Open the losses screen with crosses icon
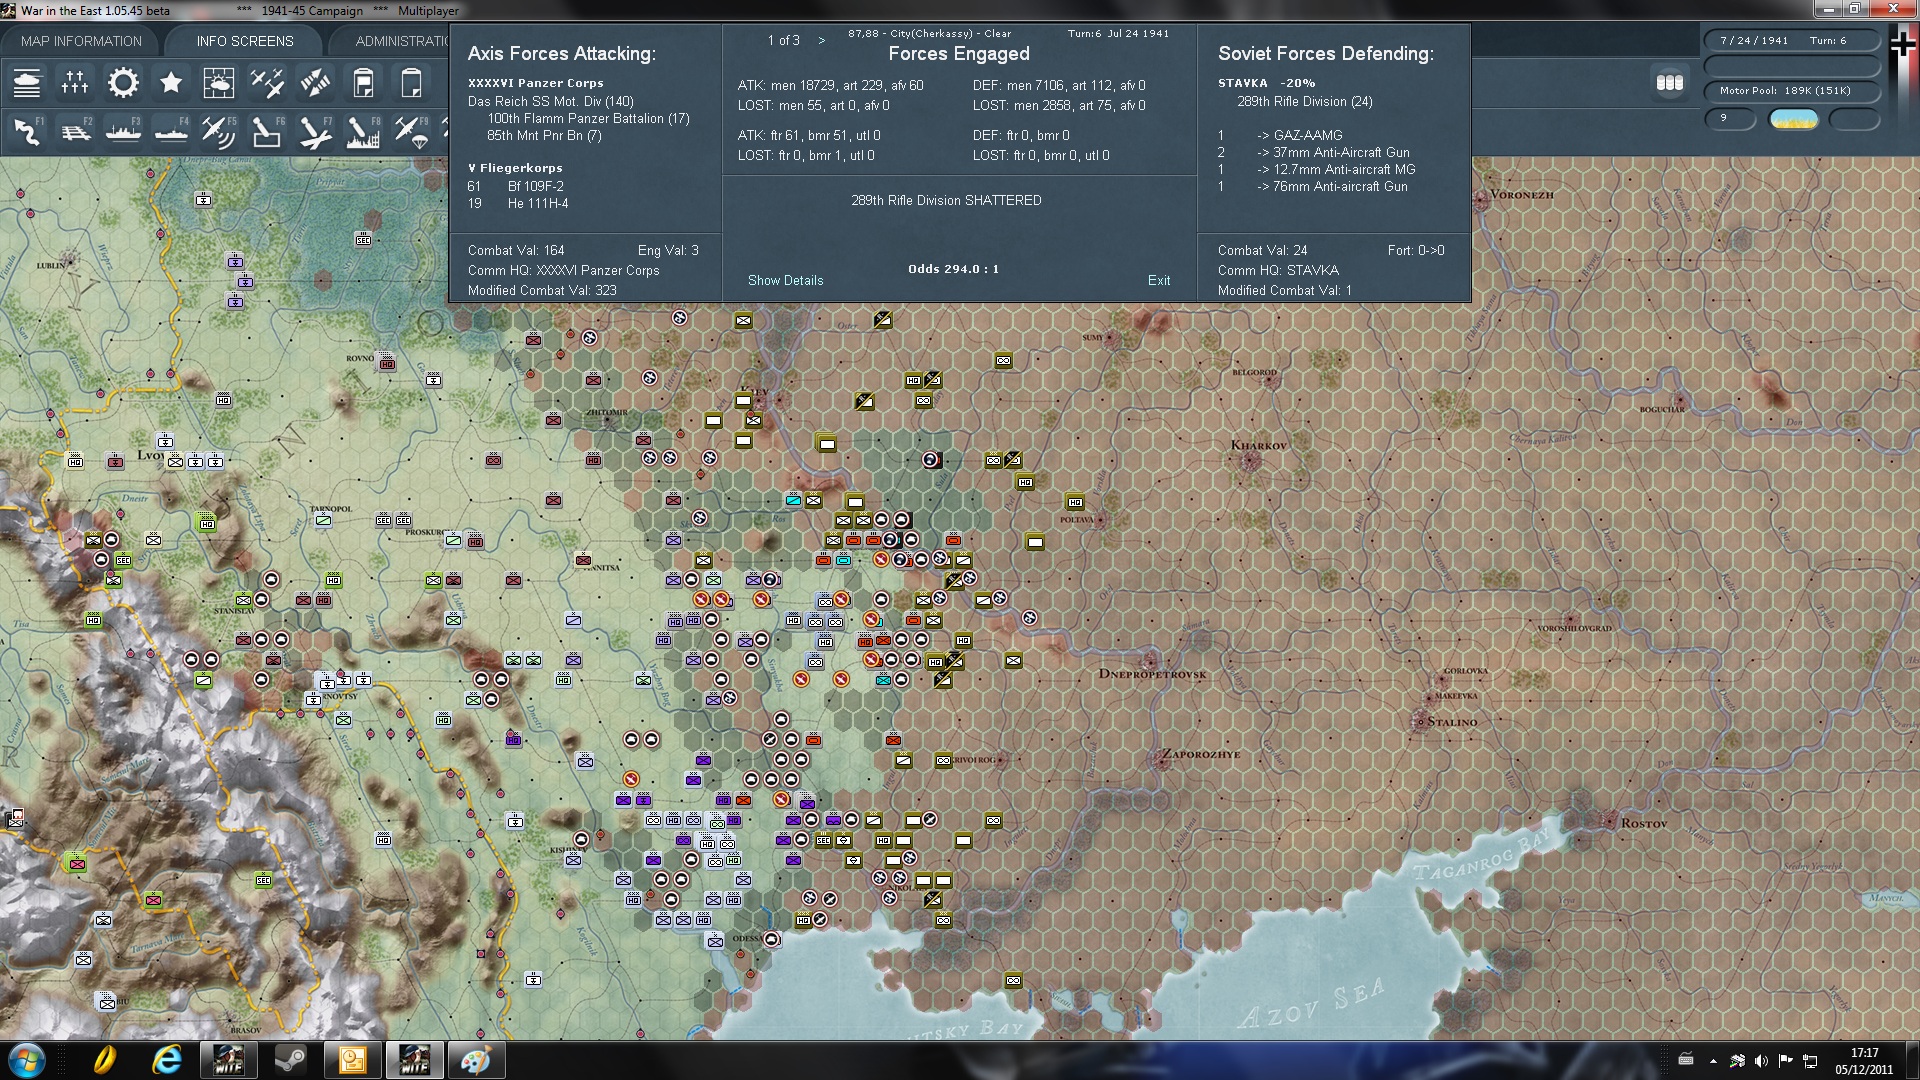Viewport: 1920px width, 1080px height. click(x=75, y=83)
